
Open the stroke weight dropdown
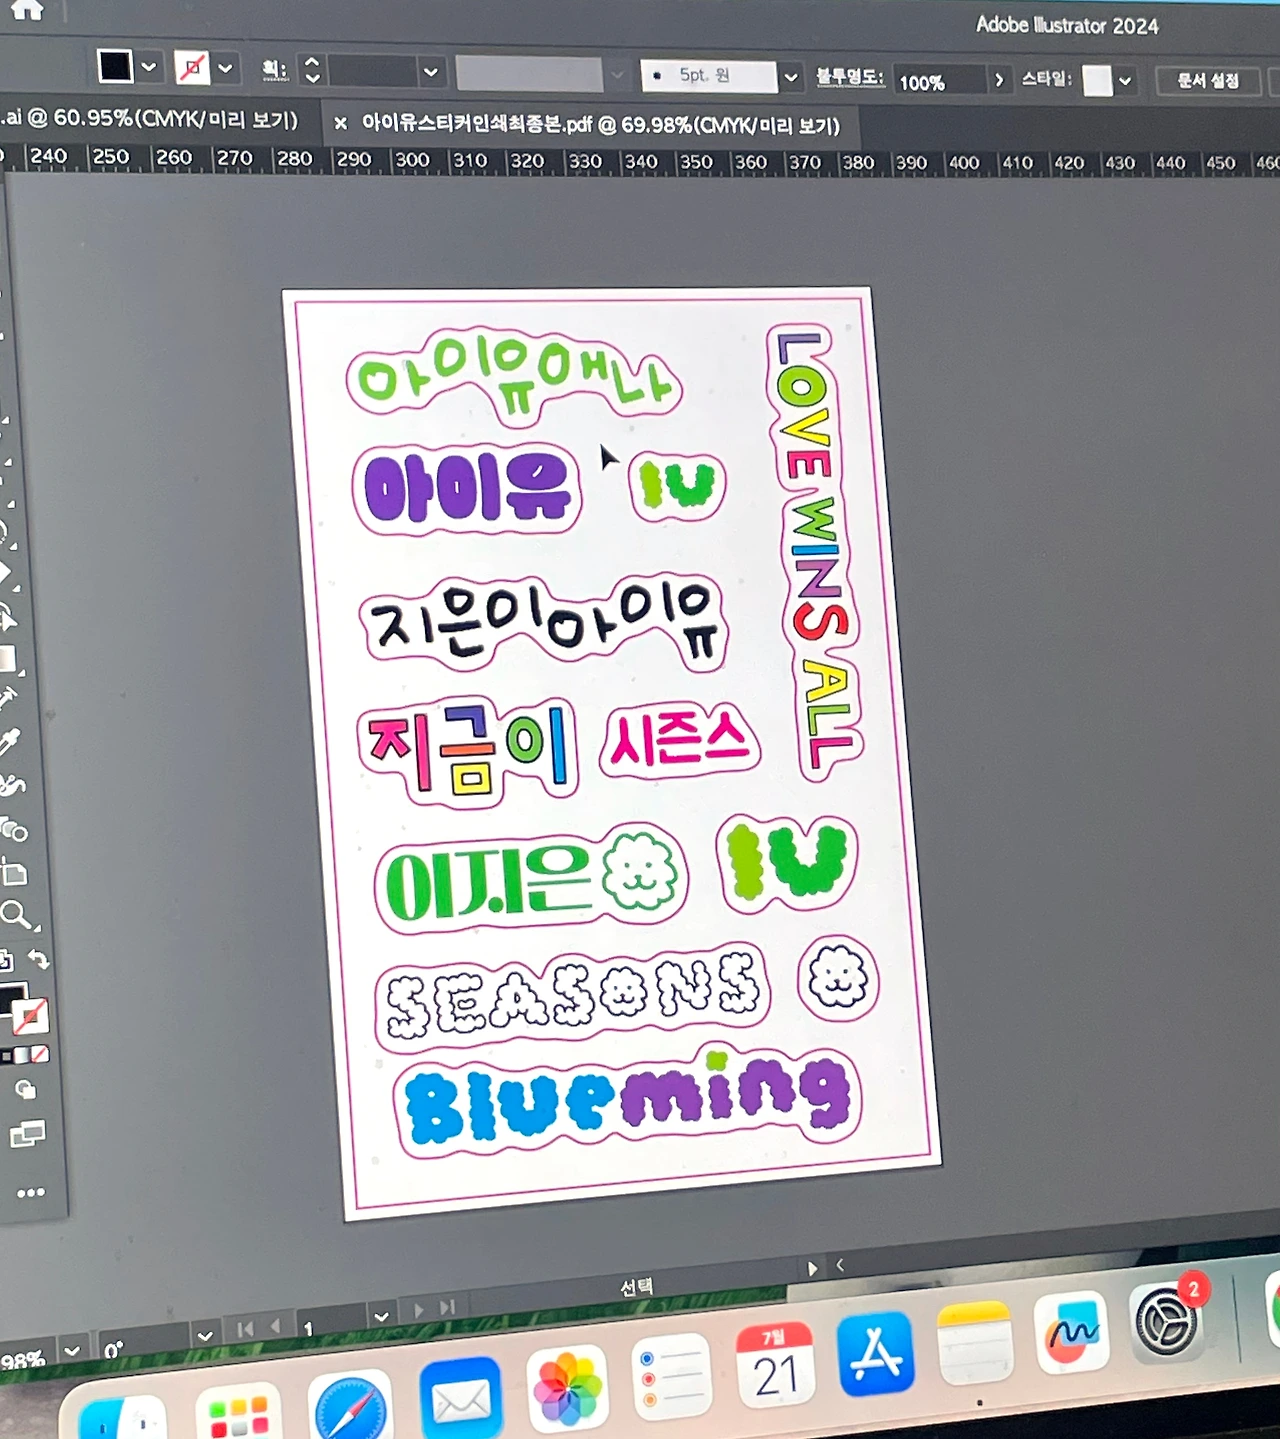tap(431, 72)
